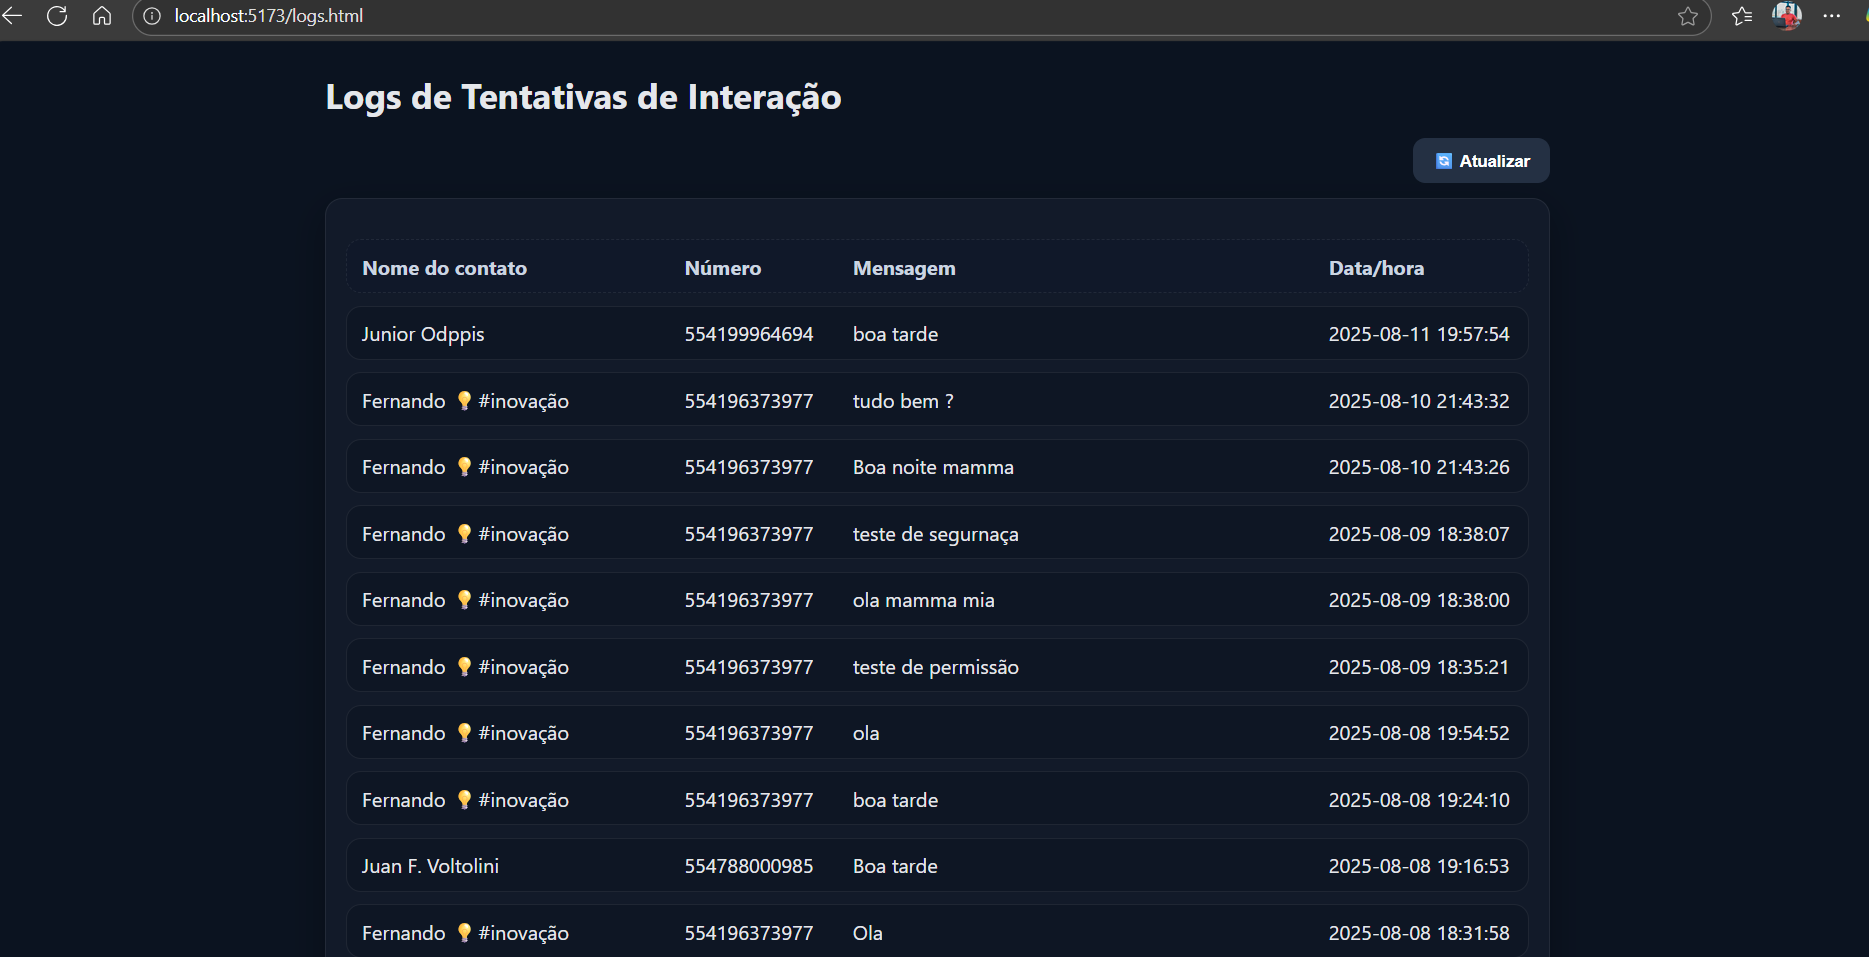Click the "Boa noite mamma" message
The height and width of the screenshot is (957, 1869).
[x=933, y=467]
